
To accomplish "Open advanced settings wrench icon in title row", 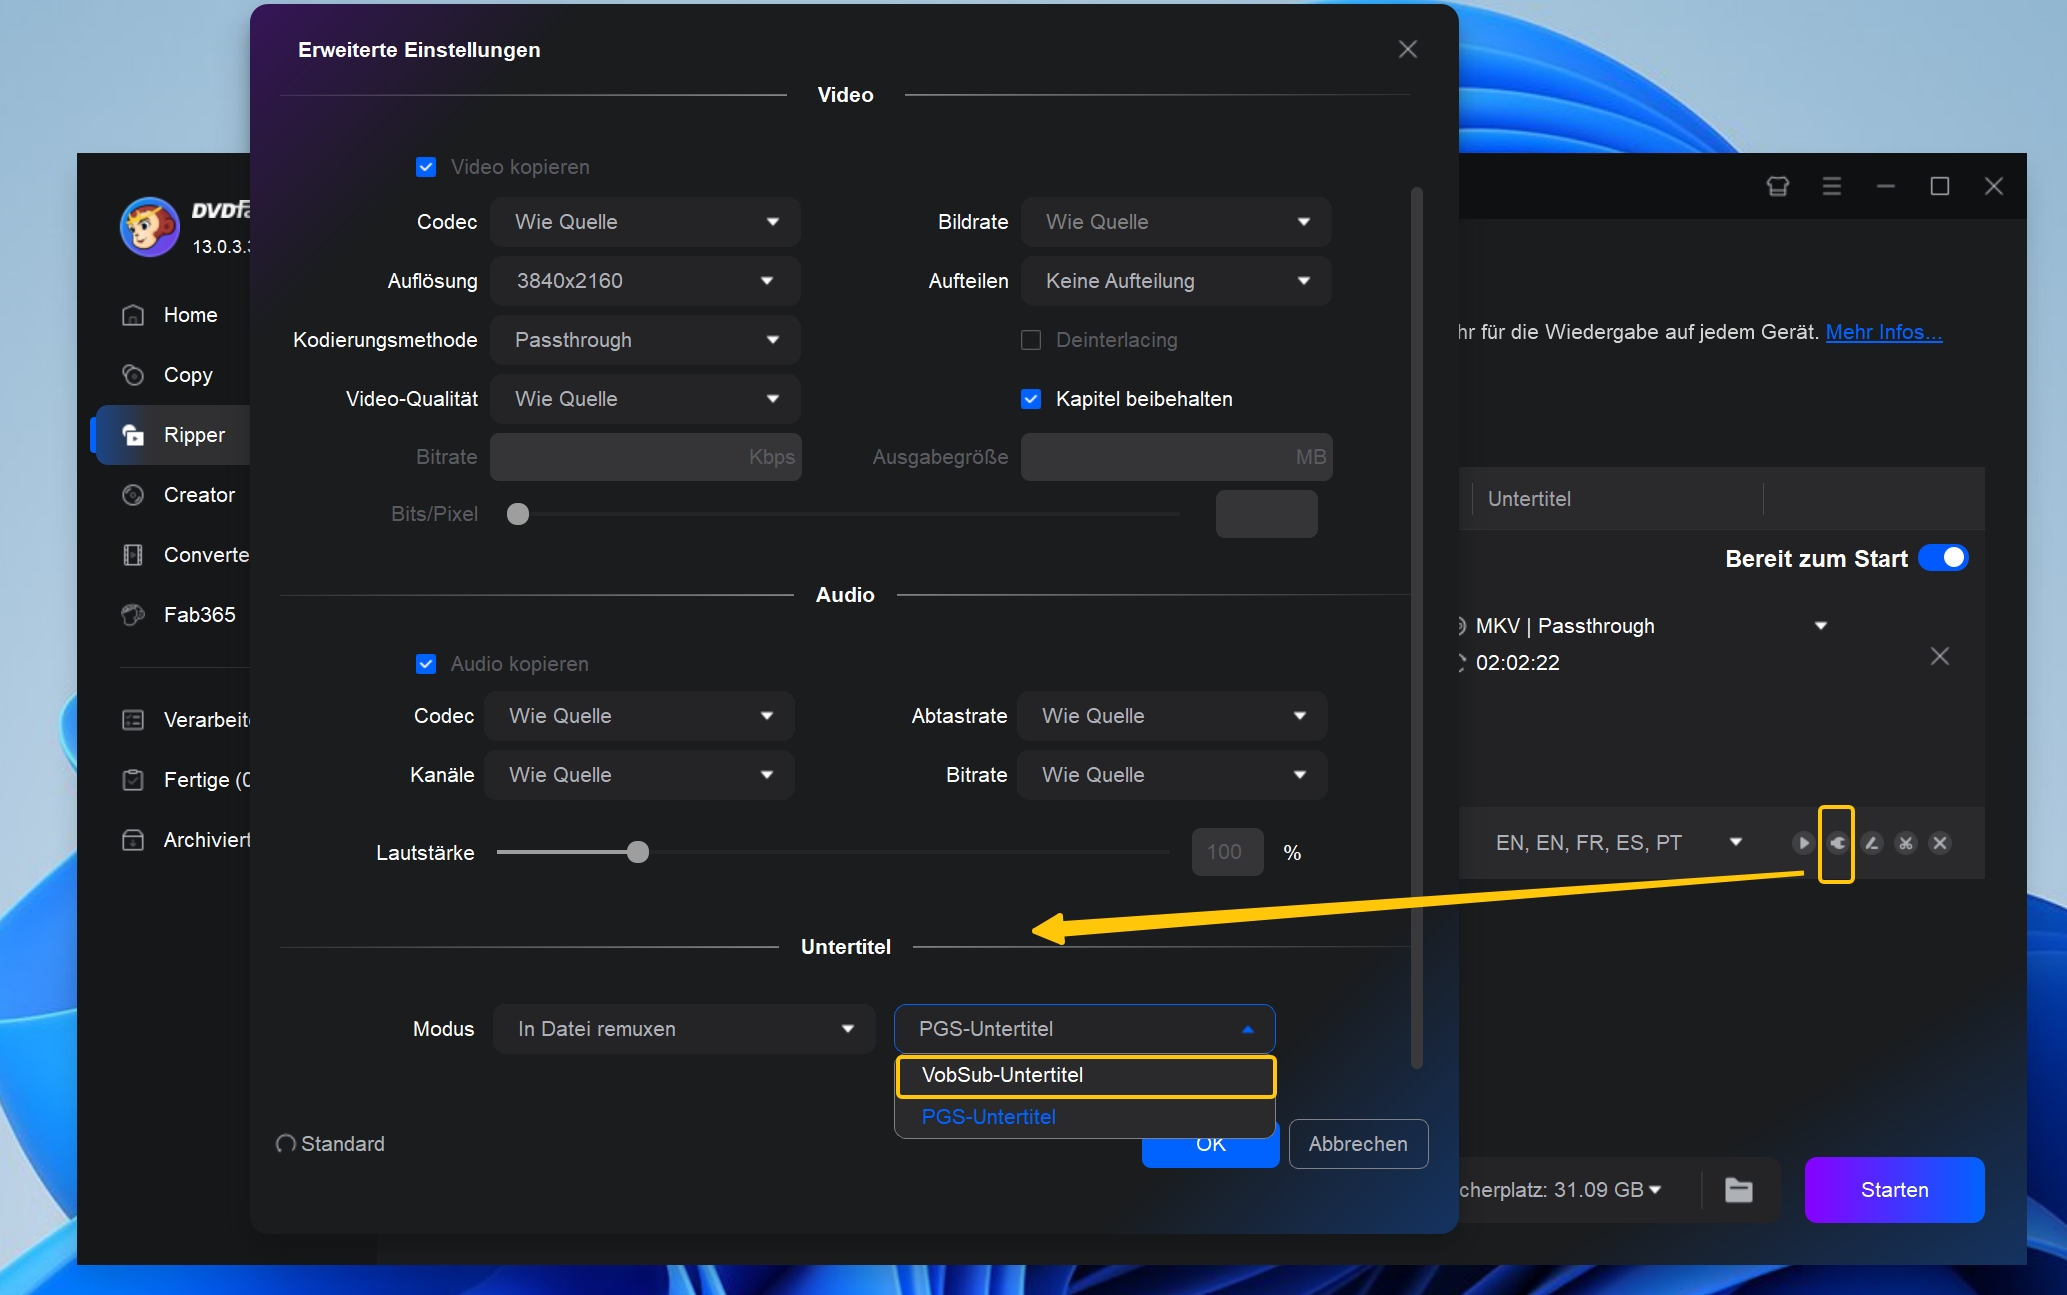I will (1837, 843).
